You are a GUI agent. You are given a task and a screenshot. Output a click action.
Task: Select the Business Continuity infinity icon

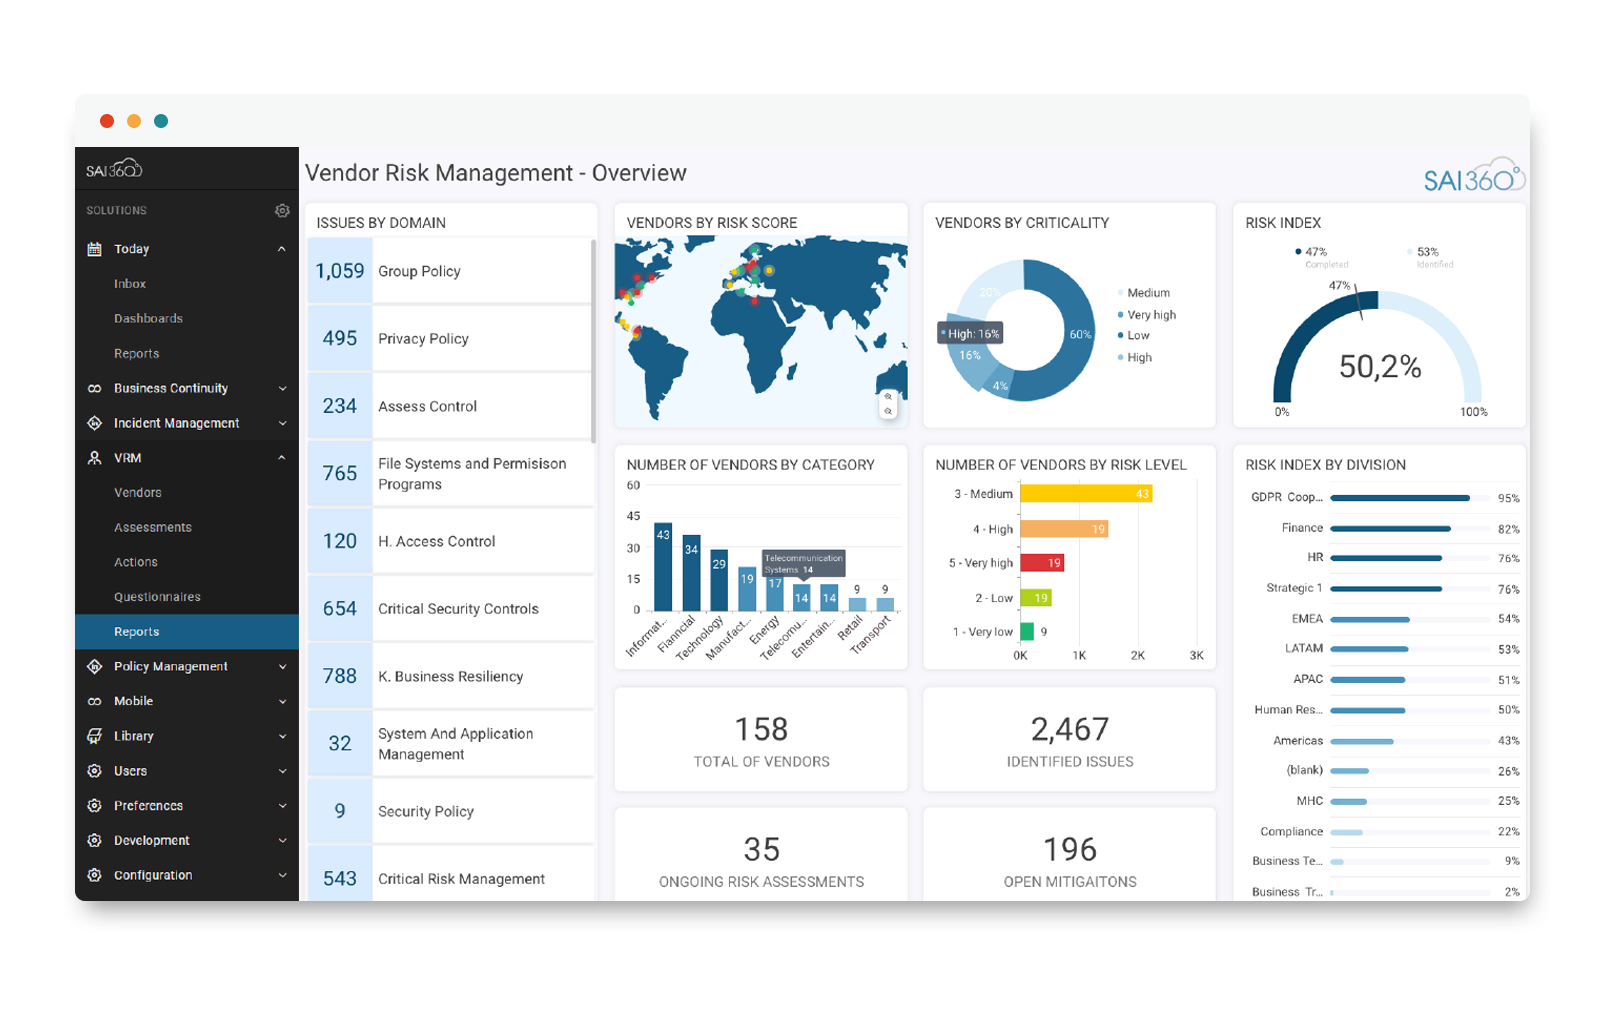(x=93, y=388)
